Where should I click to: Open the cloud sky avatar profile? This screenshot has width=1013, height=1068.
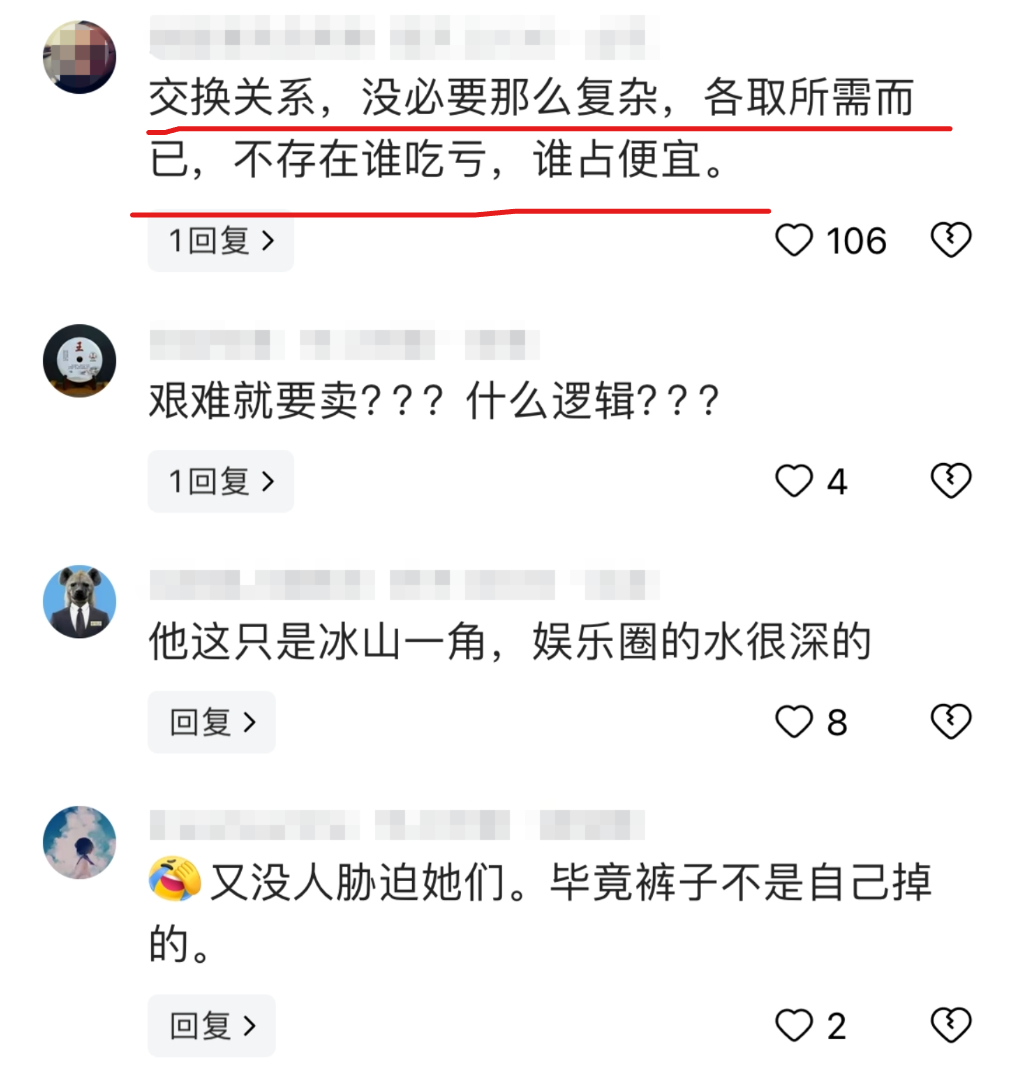coord(79,843)
